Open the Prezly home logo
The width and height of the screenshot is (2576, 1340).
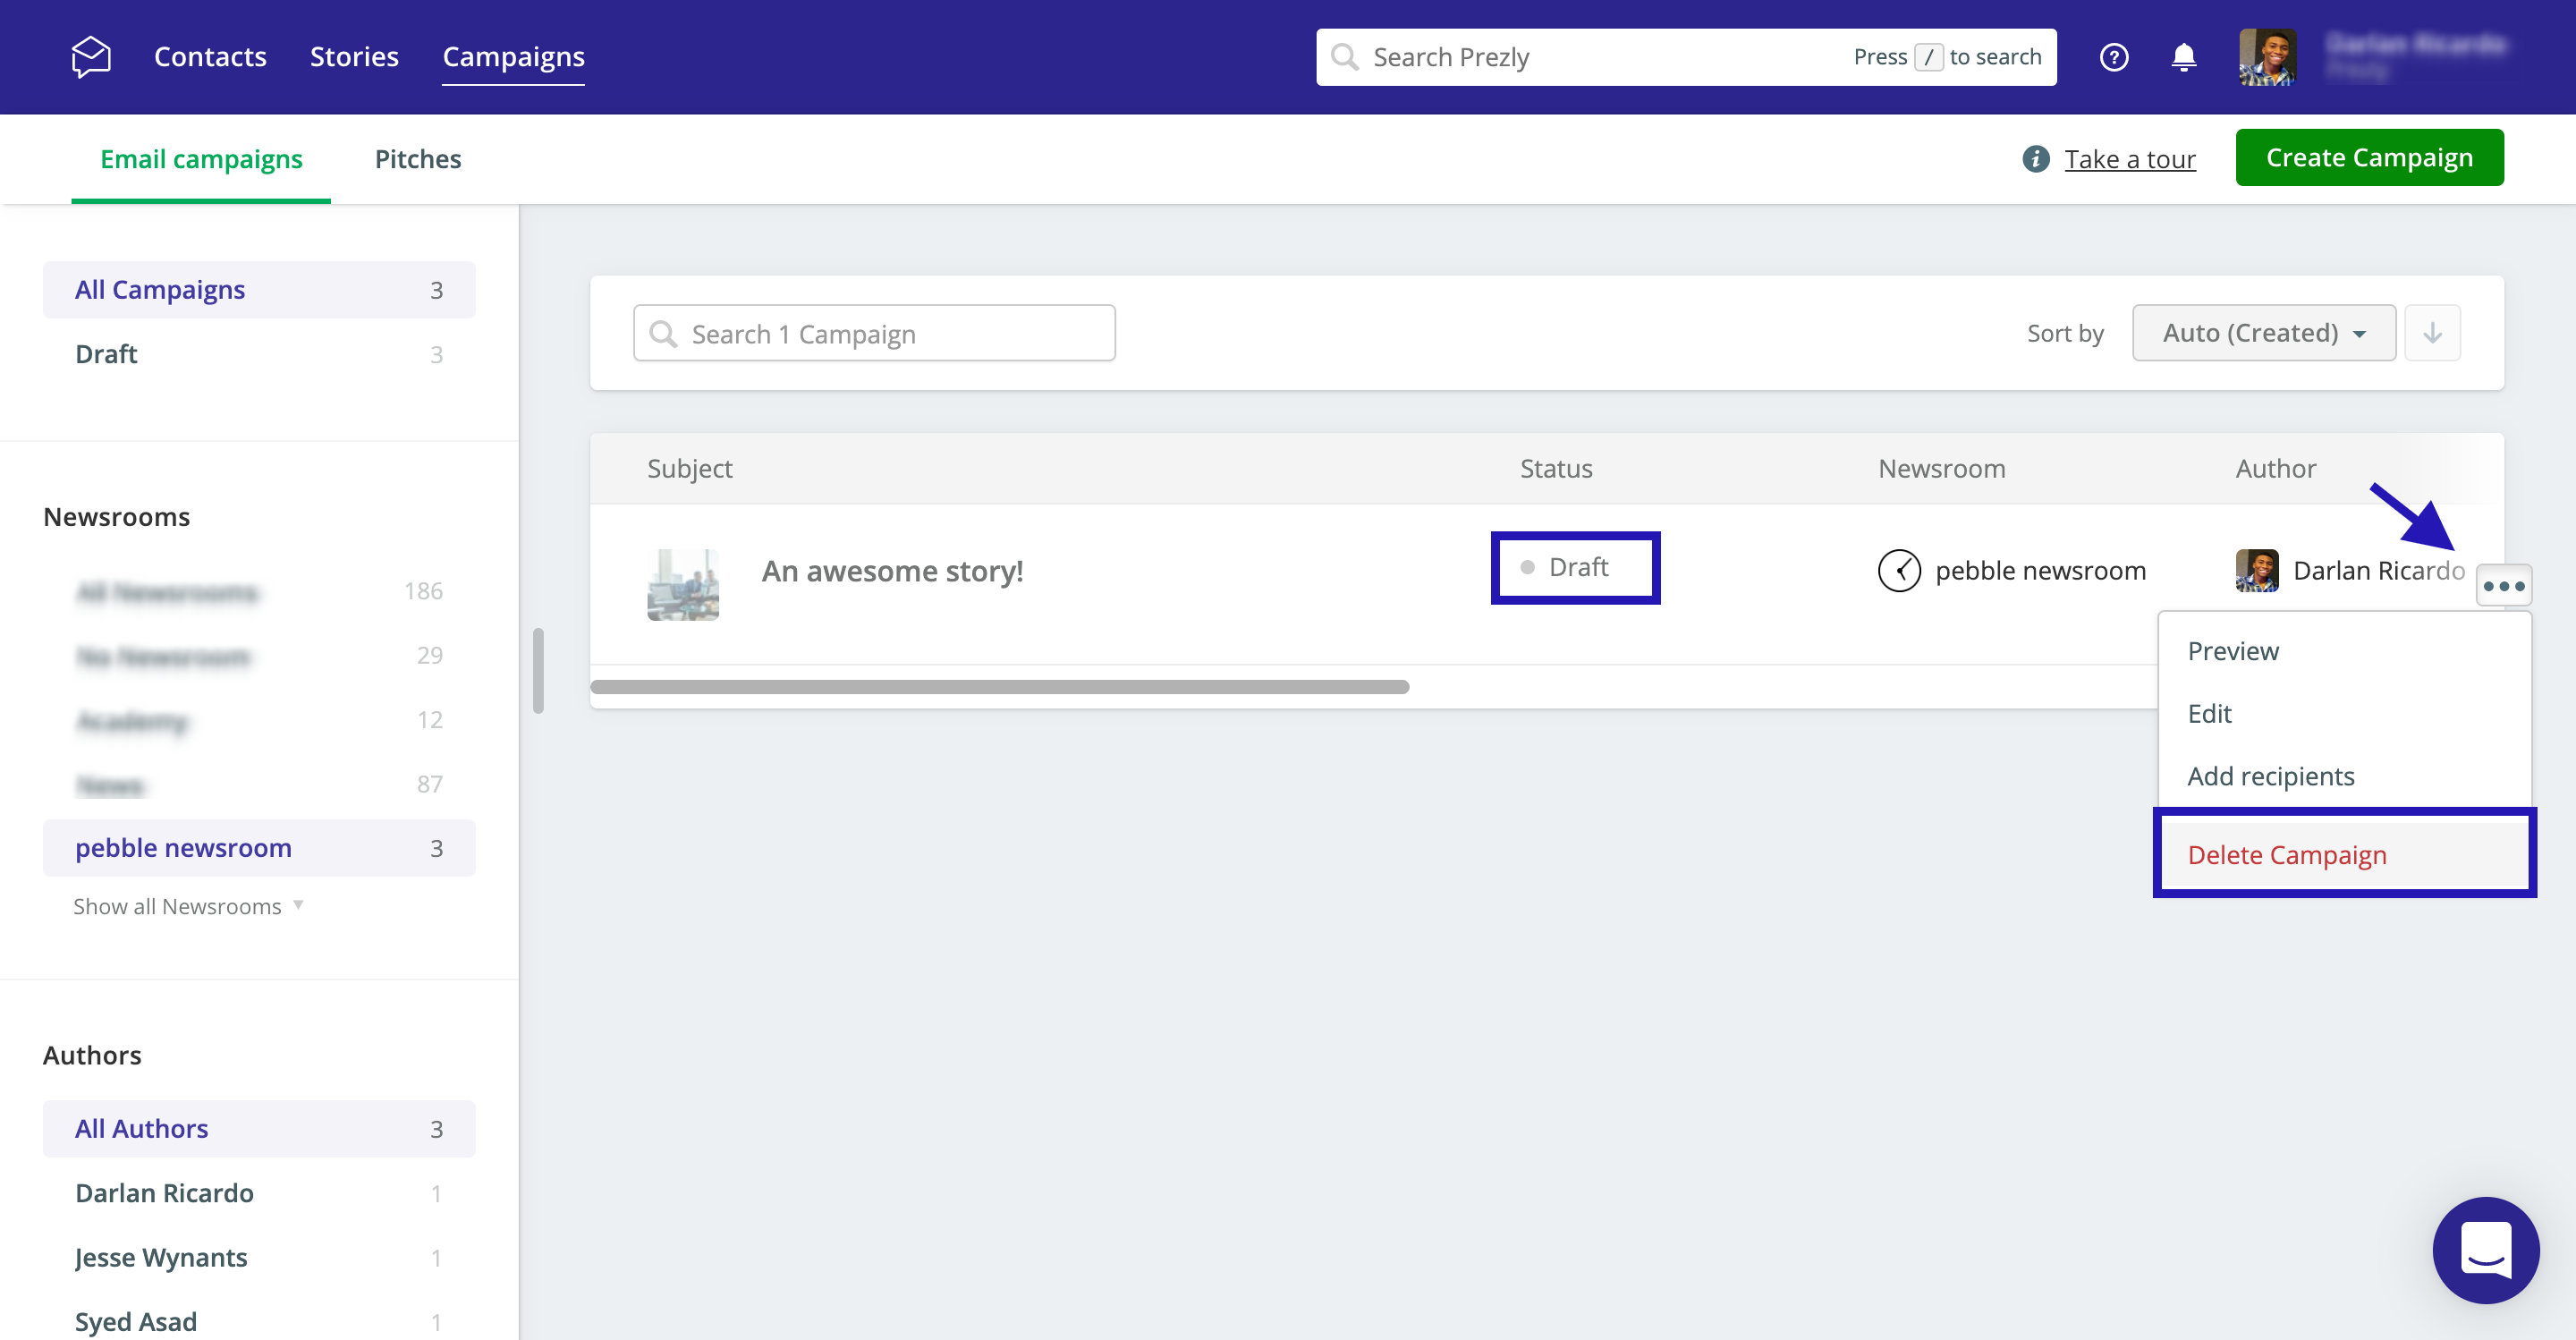tap(91, 57)
